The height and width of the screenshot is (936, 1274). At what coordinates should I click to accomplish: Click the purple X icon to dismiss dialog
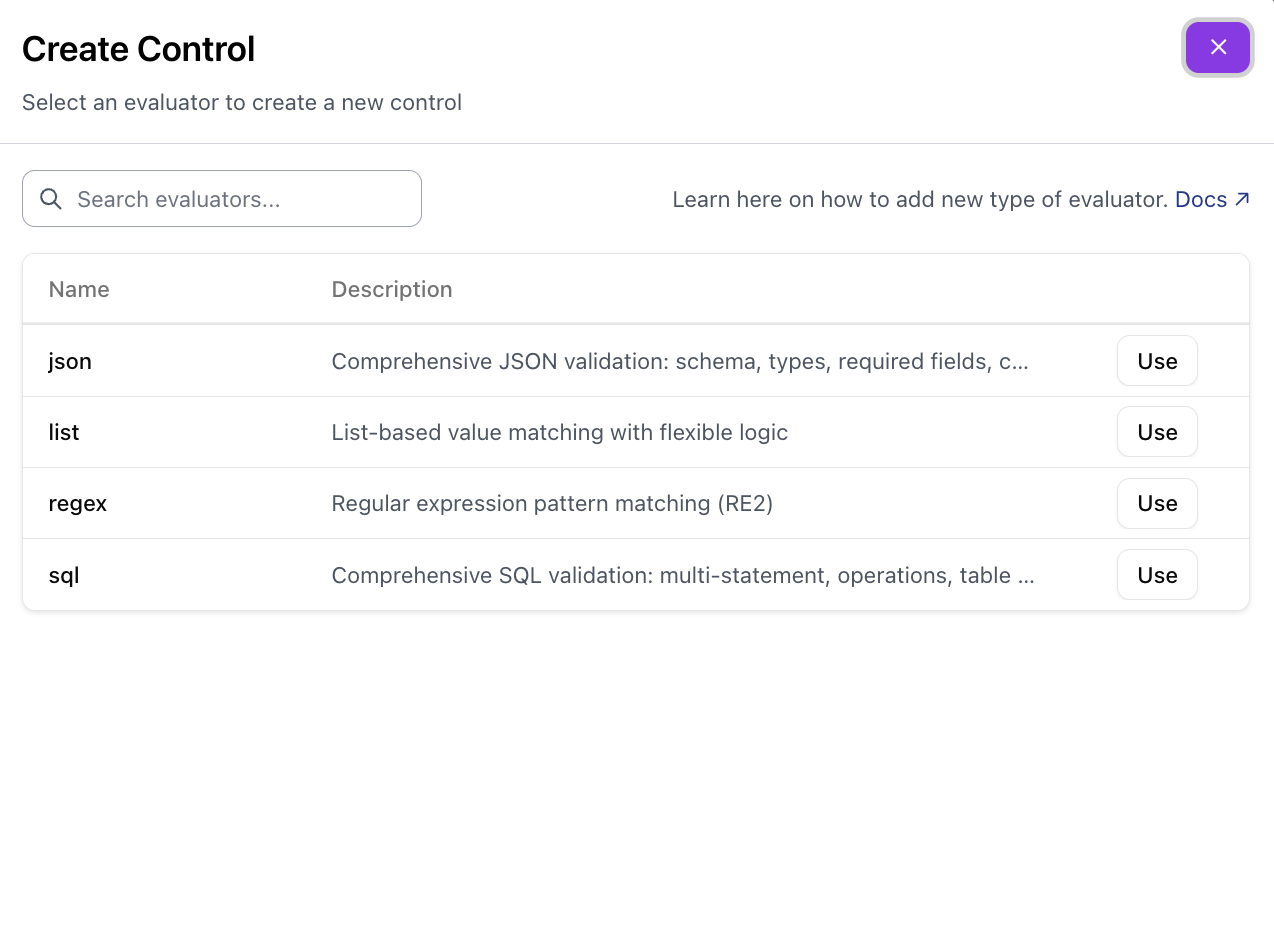point(1217,47)
